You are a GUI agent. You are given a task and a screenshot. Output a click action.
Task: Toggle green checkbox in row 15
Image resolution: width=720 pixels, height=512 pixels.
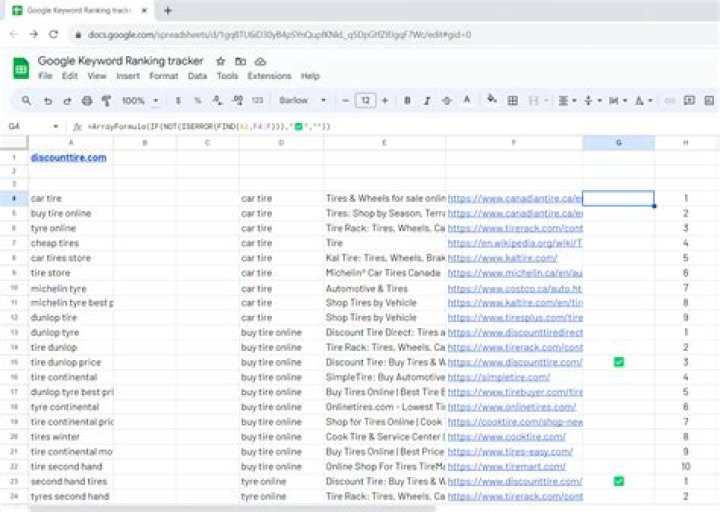tap(619, 362)
